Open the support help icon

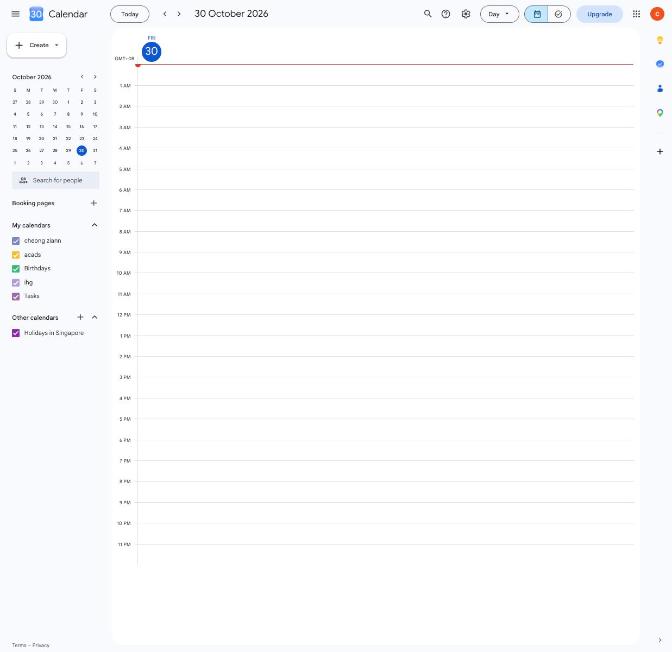pyautogui.click(x=446, y=14)
